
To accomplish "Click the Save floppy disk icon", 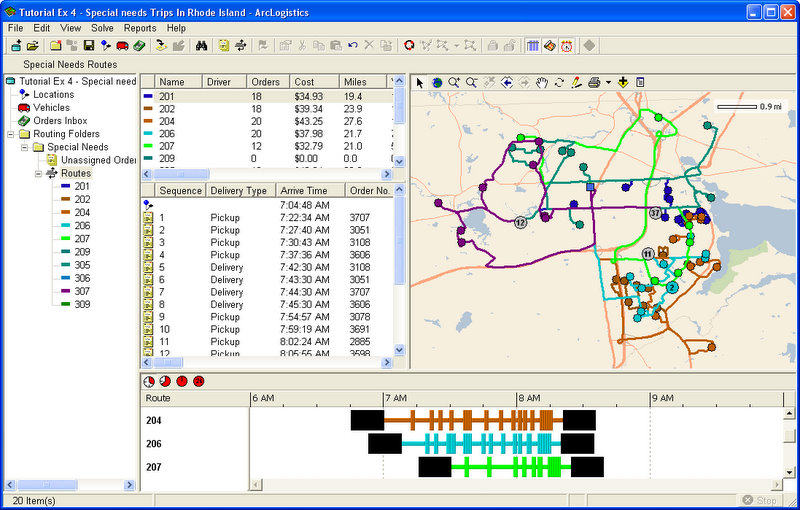I will (x=89, y=46).
